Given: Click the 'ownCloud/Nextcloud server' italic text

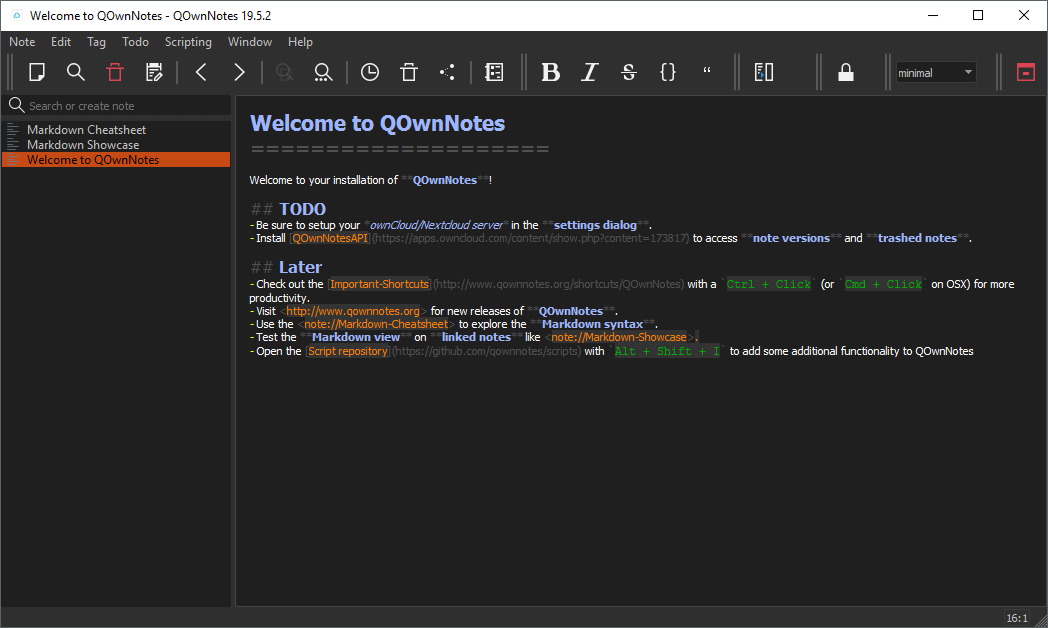Looking at the screenshot, I should (436, 225).
